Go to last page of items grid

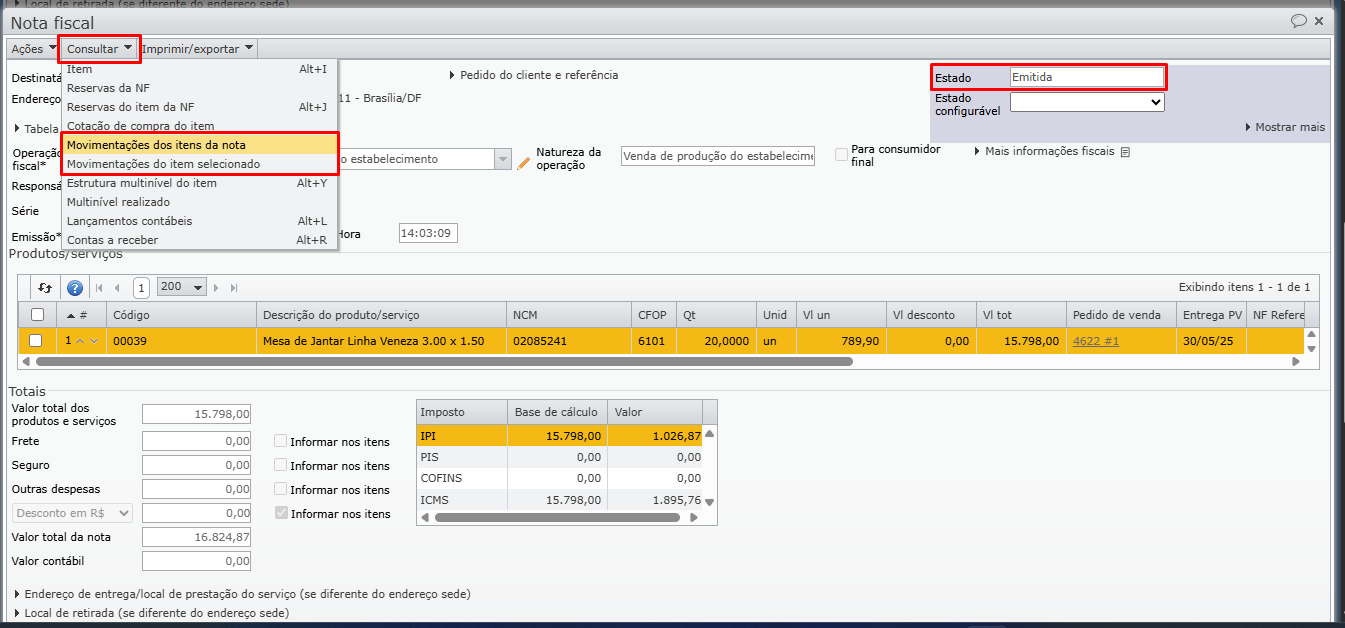pyautogui.click(x=234, y=287)
